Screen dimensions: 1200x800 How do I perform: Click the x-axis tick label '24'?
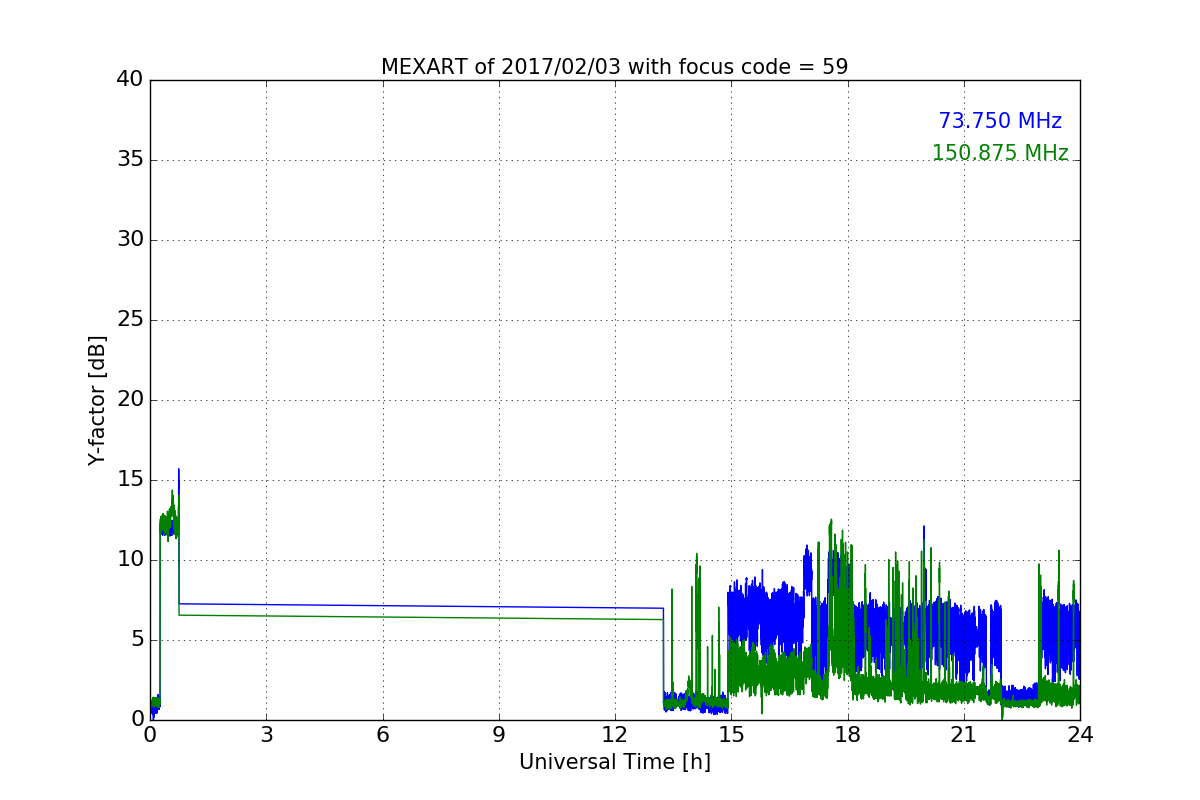(x=1080, y=735)
